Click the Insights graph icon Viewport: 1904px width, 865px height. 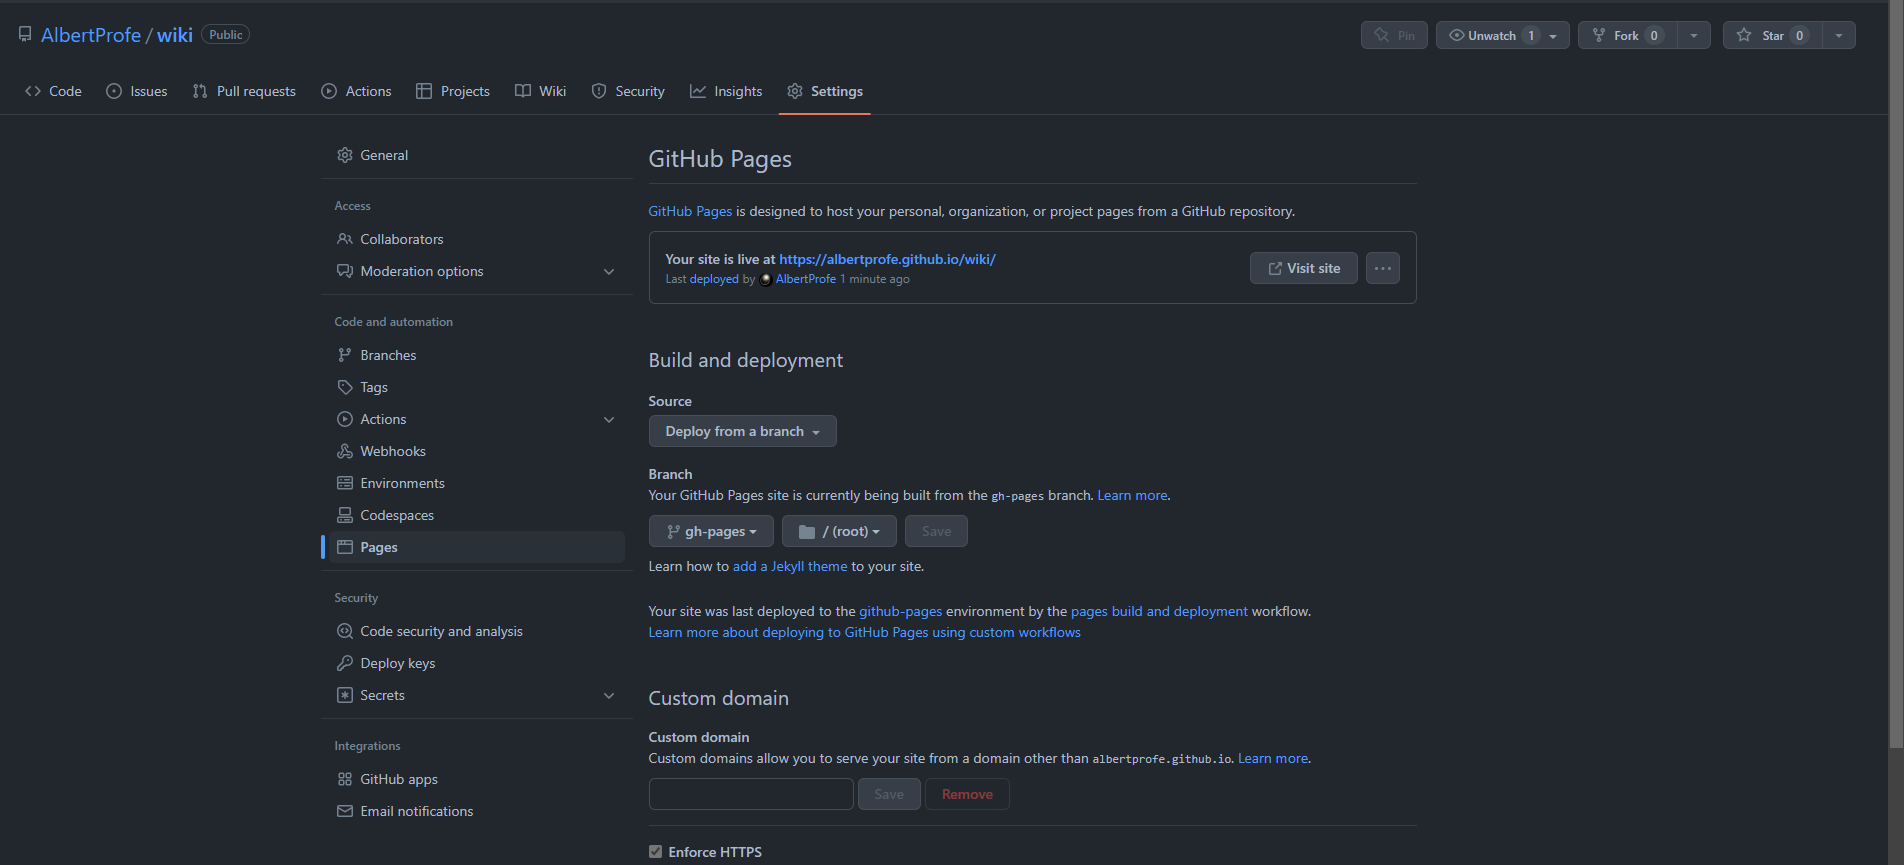pyautogui.click(x=698, y=91)
